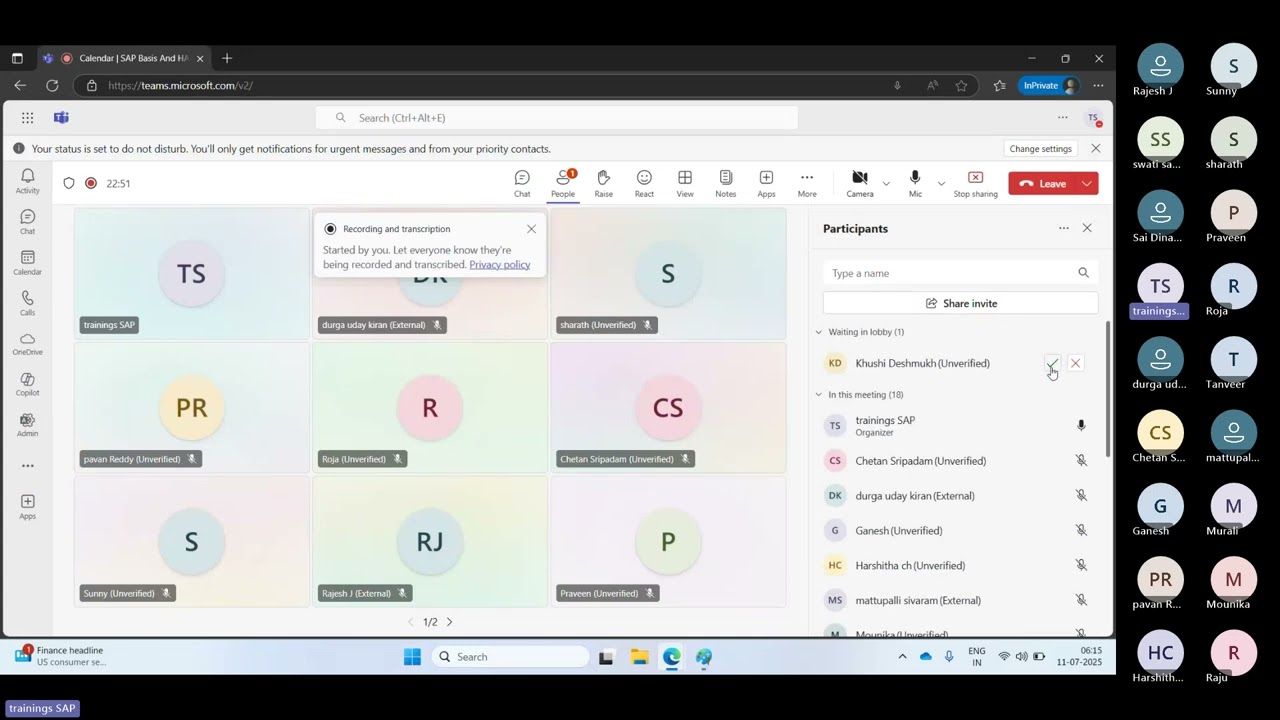Admit Khushi Deshmukh from the lobby
This screenshot has width=1280, height=720.
click(1052, 363)
